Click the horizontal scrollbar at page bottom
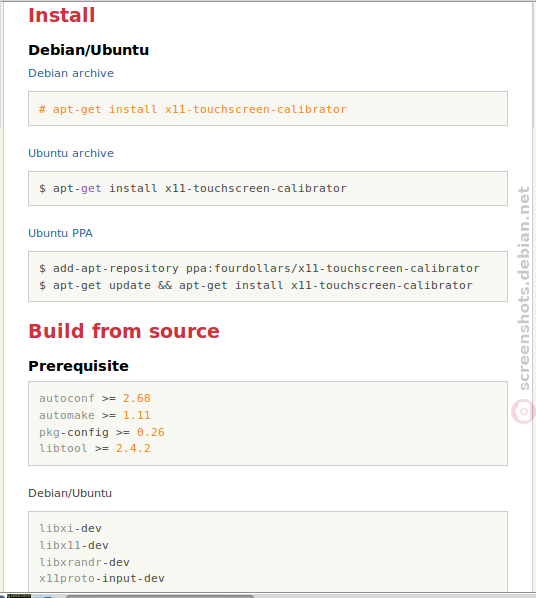The image size is (536, 598). pos(159,596)
